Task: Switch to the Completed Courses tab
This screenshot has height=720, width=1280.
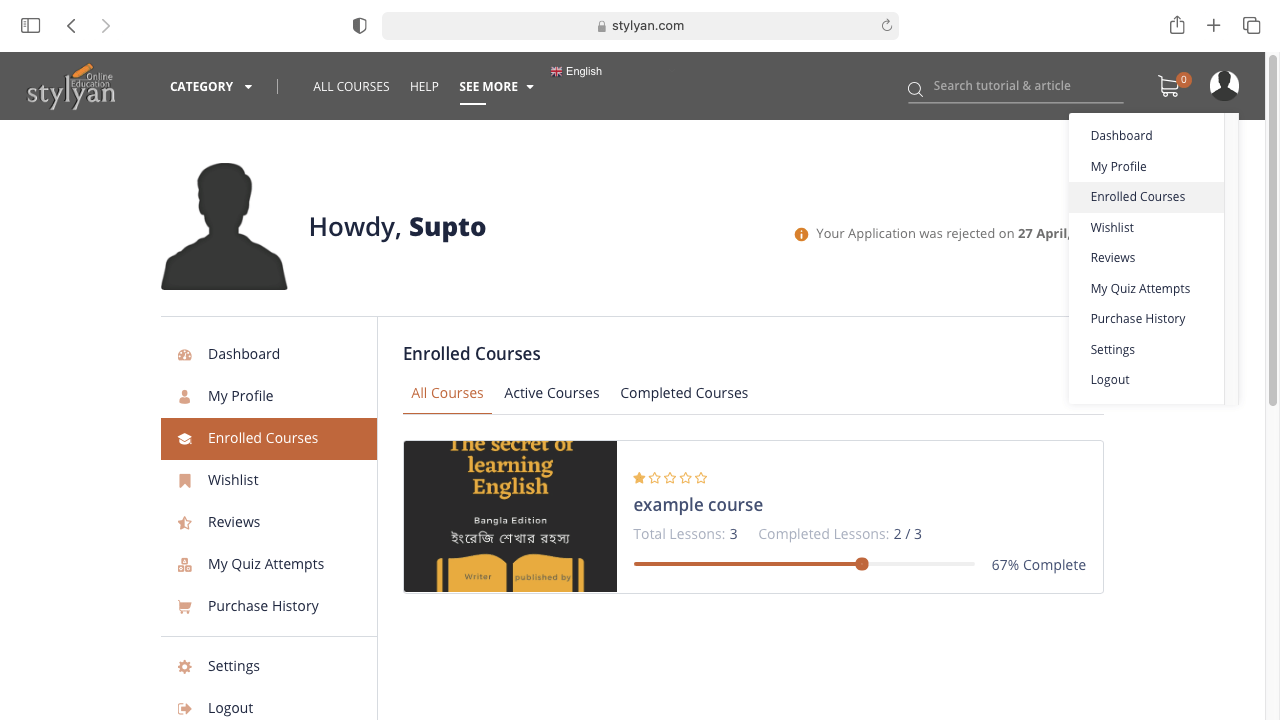Action: (684, 393)
